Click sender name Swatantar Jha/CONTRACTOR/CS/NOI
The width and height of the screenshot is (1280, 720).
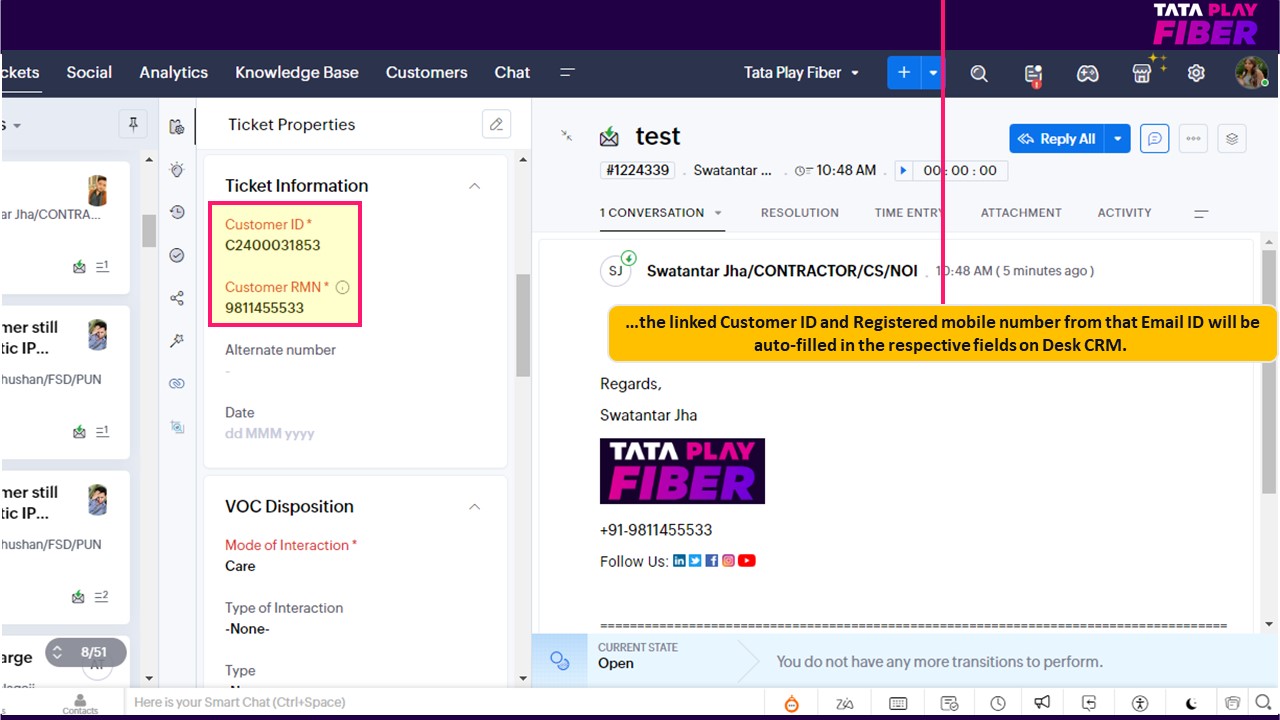(782, 271)
